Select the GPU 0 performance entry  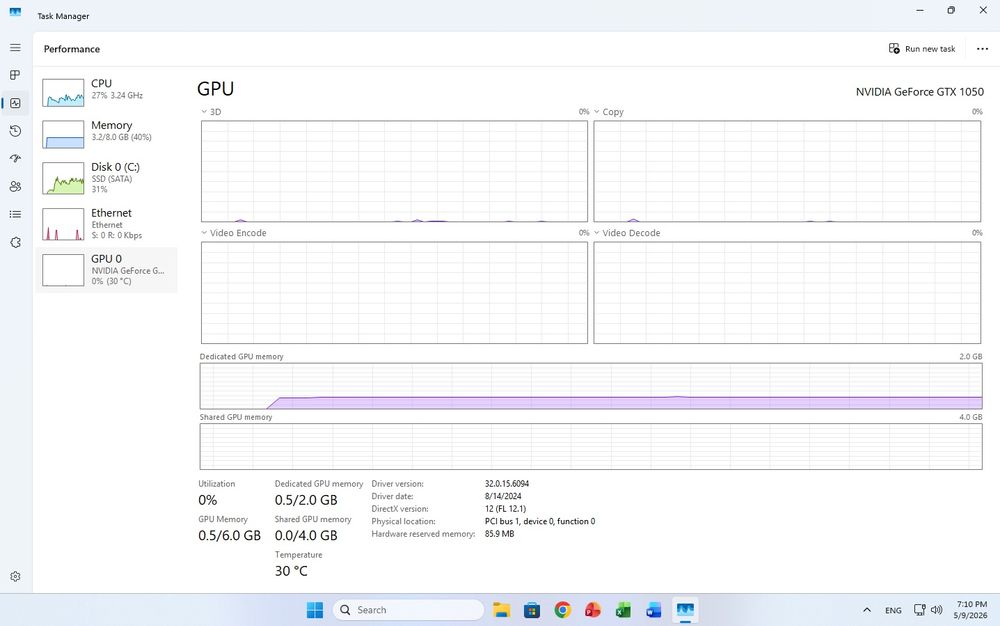point(107,270)
